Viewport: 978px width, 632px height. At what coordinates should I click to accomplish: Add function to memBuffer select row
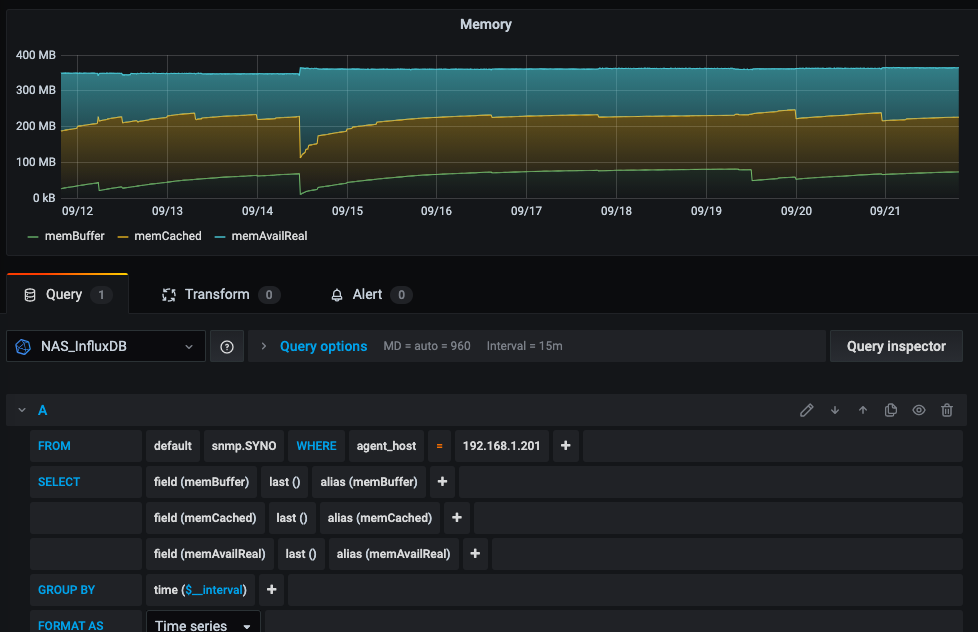(x=442, y=482)
